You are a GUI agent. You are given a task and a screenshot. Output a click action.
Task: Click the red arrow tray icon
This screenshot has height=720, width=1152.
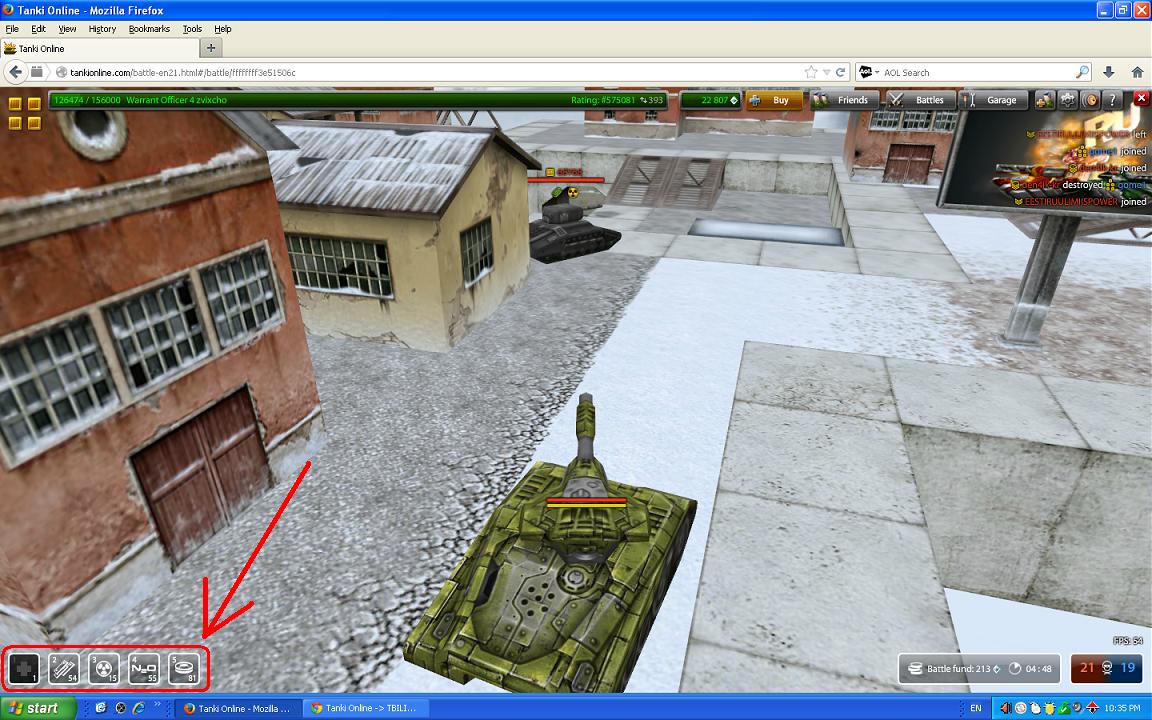click(x=1092, y=708)
